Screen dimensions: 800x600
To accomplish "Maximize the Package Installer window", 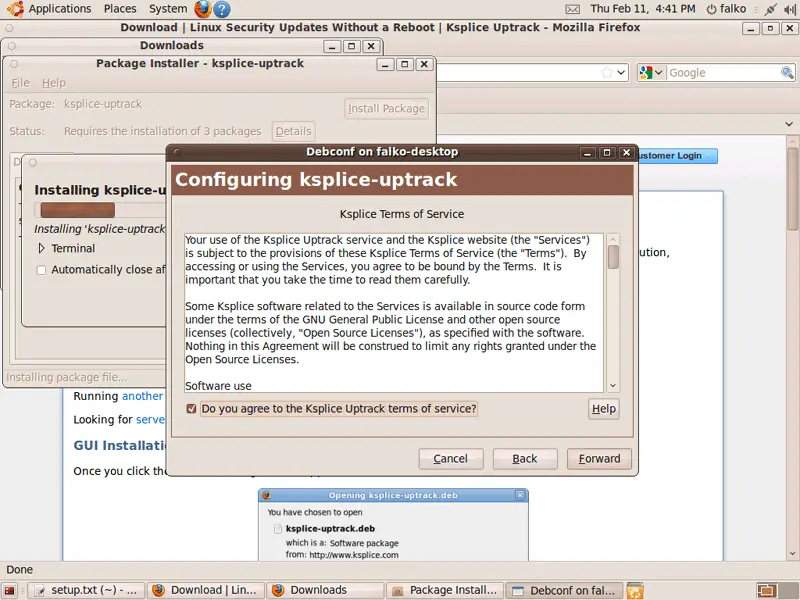I will point(405,64).
